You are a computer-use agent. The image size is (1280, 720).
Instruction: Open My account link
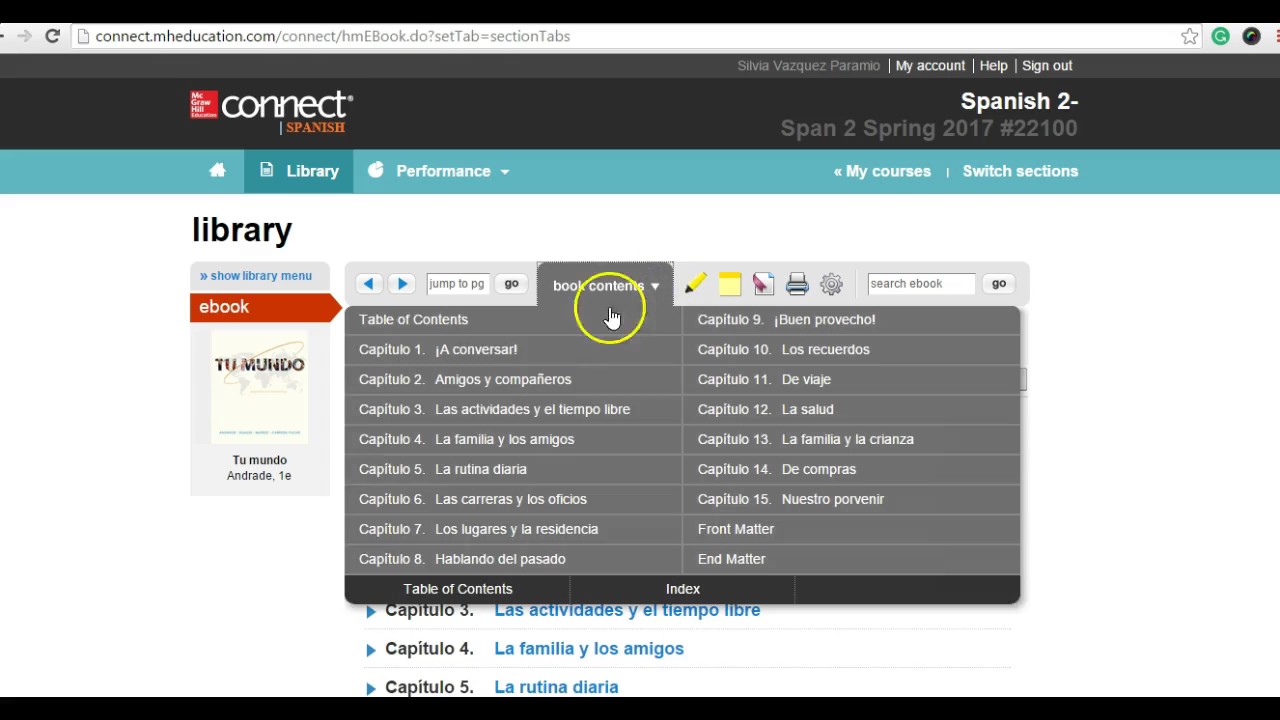(x=930, y=66)
